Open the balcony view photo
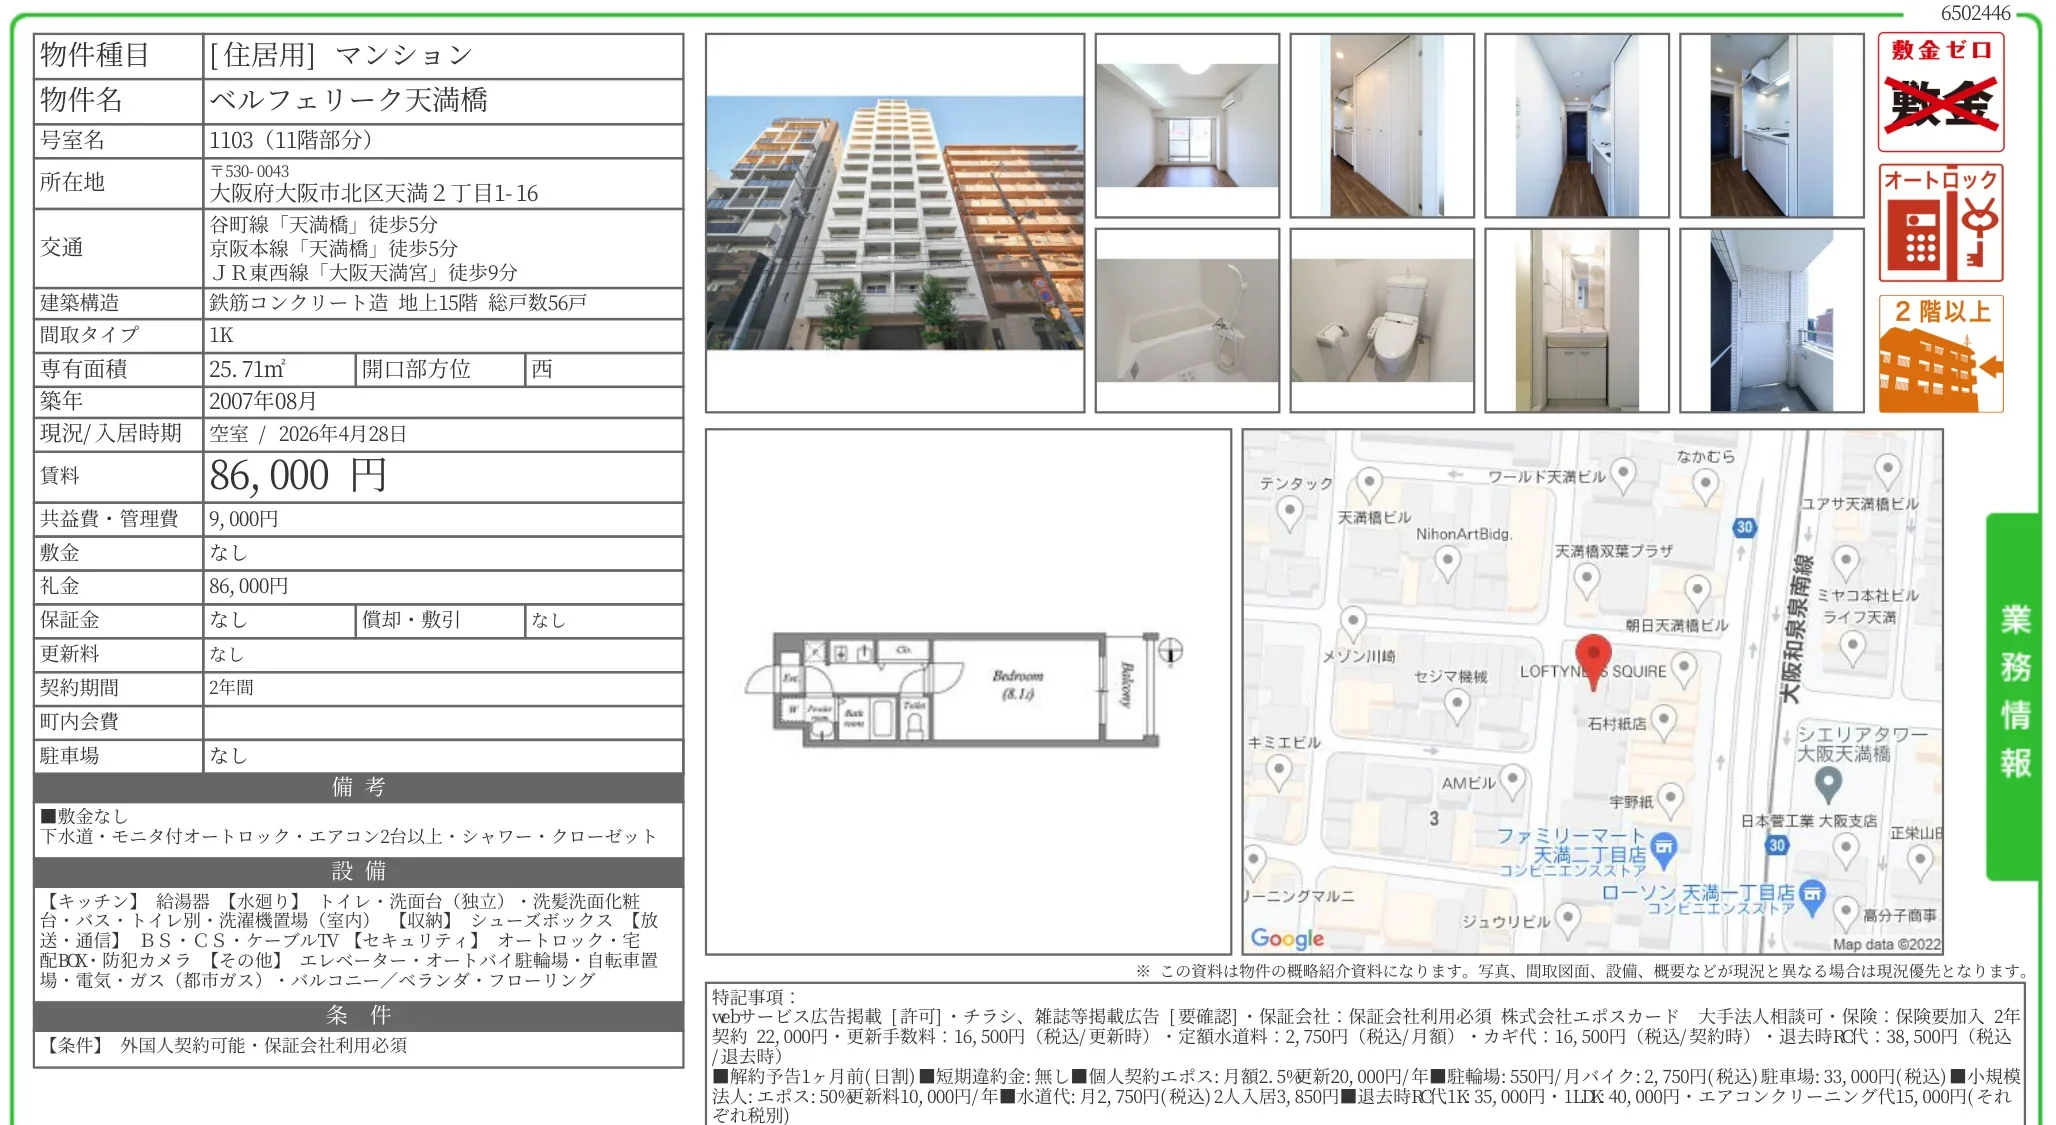Image resolution: width=2056 pixels, height=1125 pixels. pyautogui.click(x=1772, y=320)
